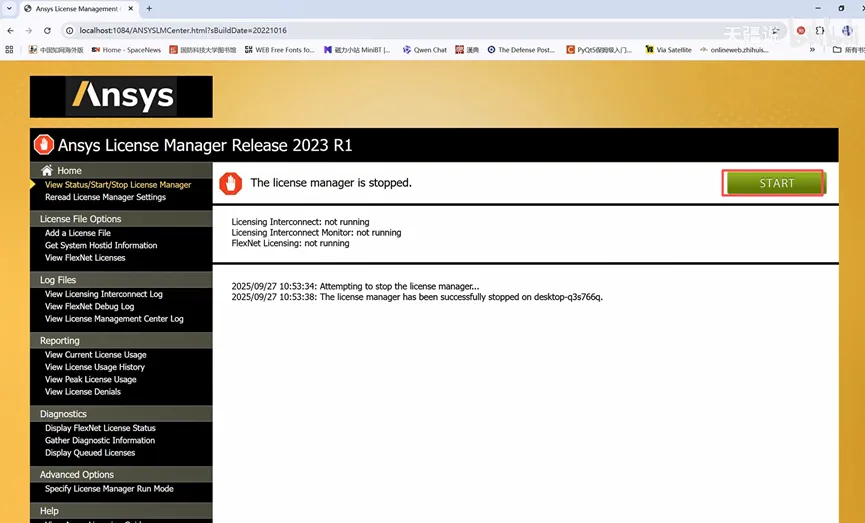This screenshot has height=523, width=865.
Task: Open View License Management Center Log
Action: [x=114, y=319]
